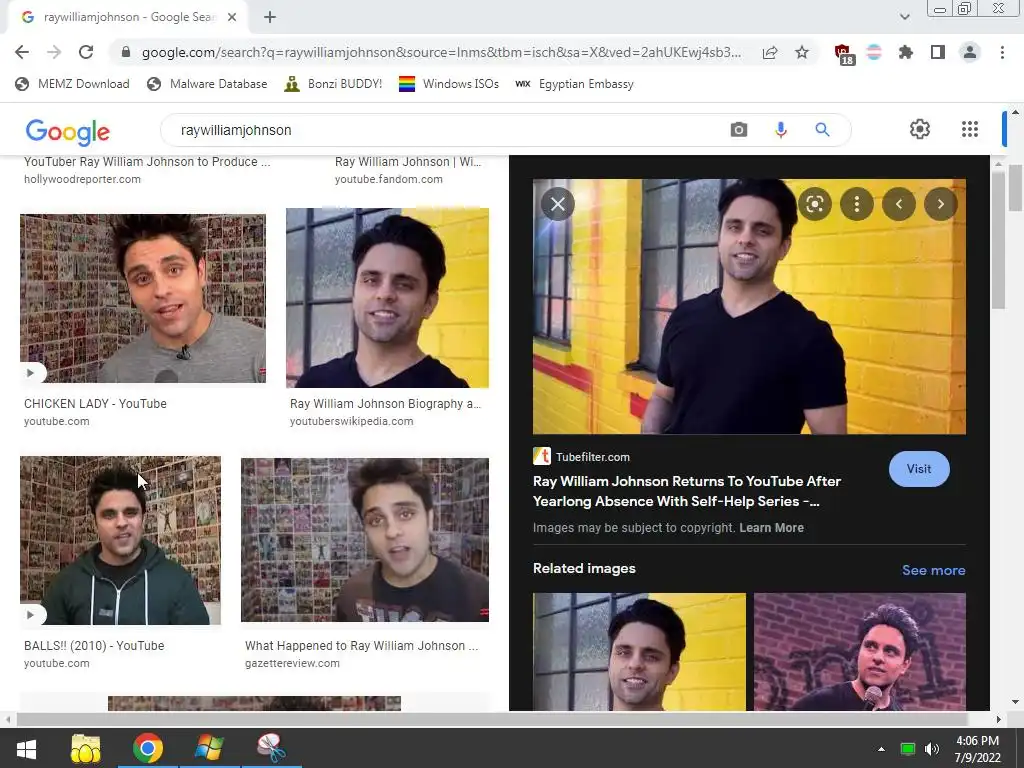Open Snipping Tool on the taskbar
Viewport: 1024px width, 768px height.
point(271,748)
